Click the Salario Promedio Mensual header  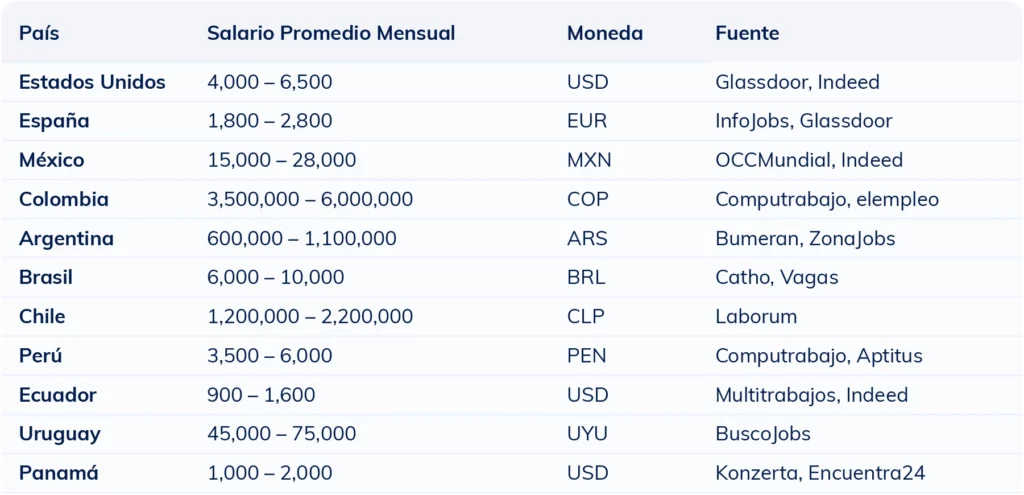pos(331,33)
